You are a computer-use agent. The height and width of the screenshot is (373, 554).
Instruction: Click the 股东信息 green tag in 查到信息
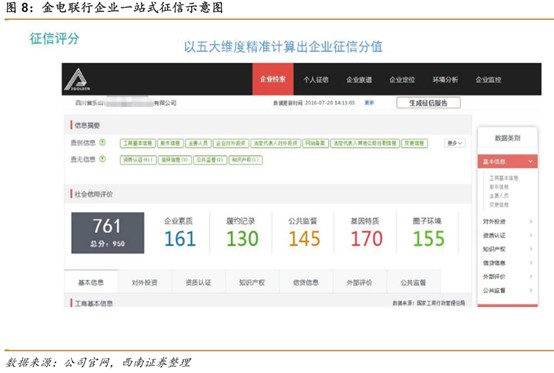pos(170,143)
